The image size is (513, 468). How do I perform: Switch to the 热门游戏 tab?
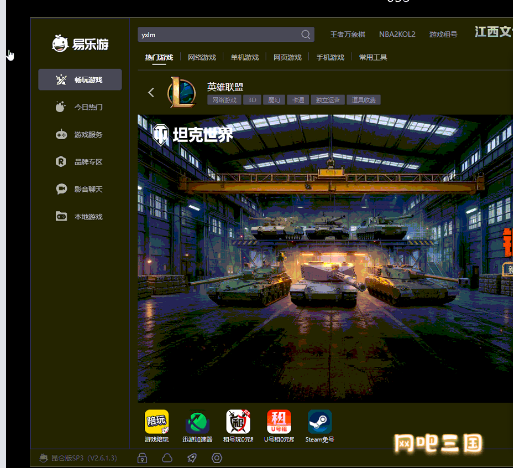pos(159,57)
